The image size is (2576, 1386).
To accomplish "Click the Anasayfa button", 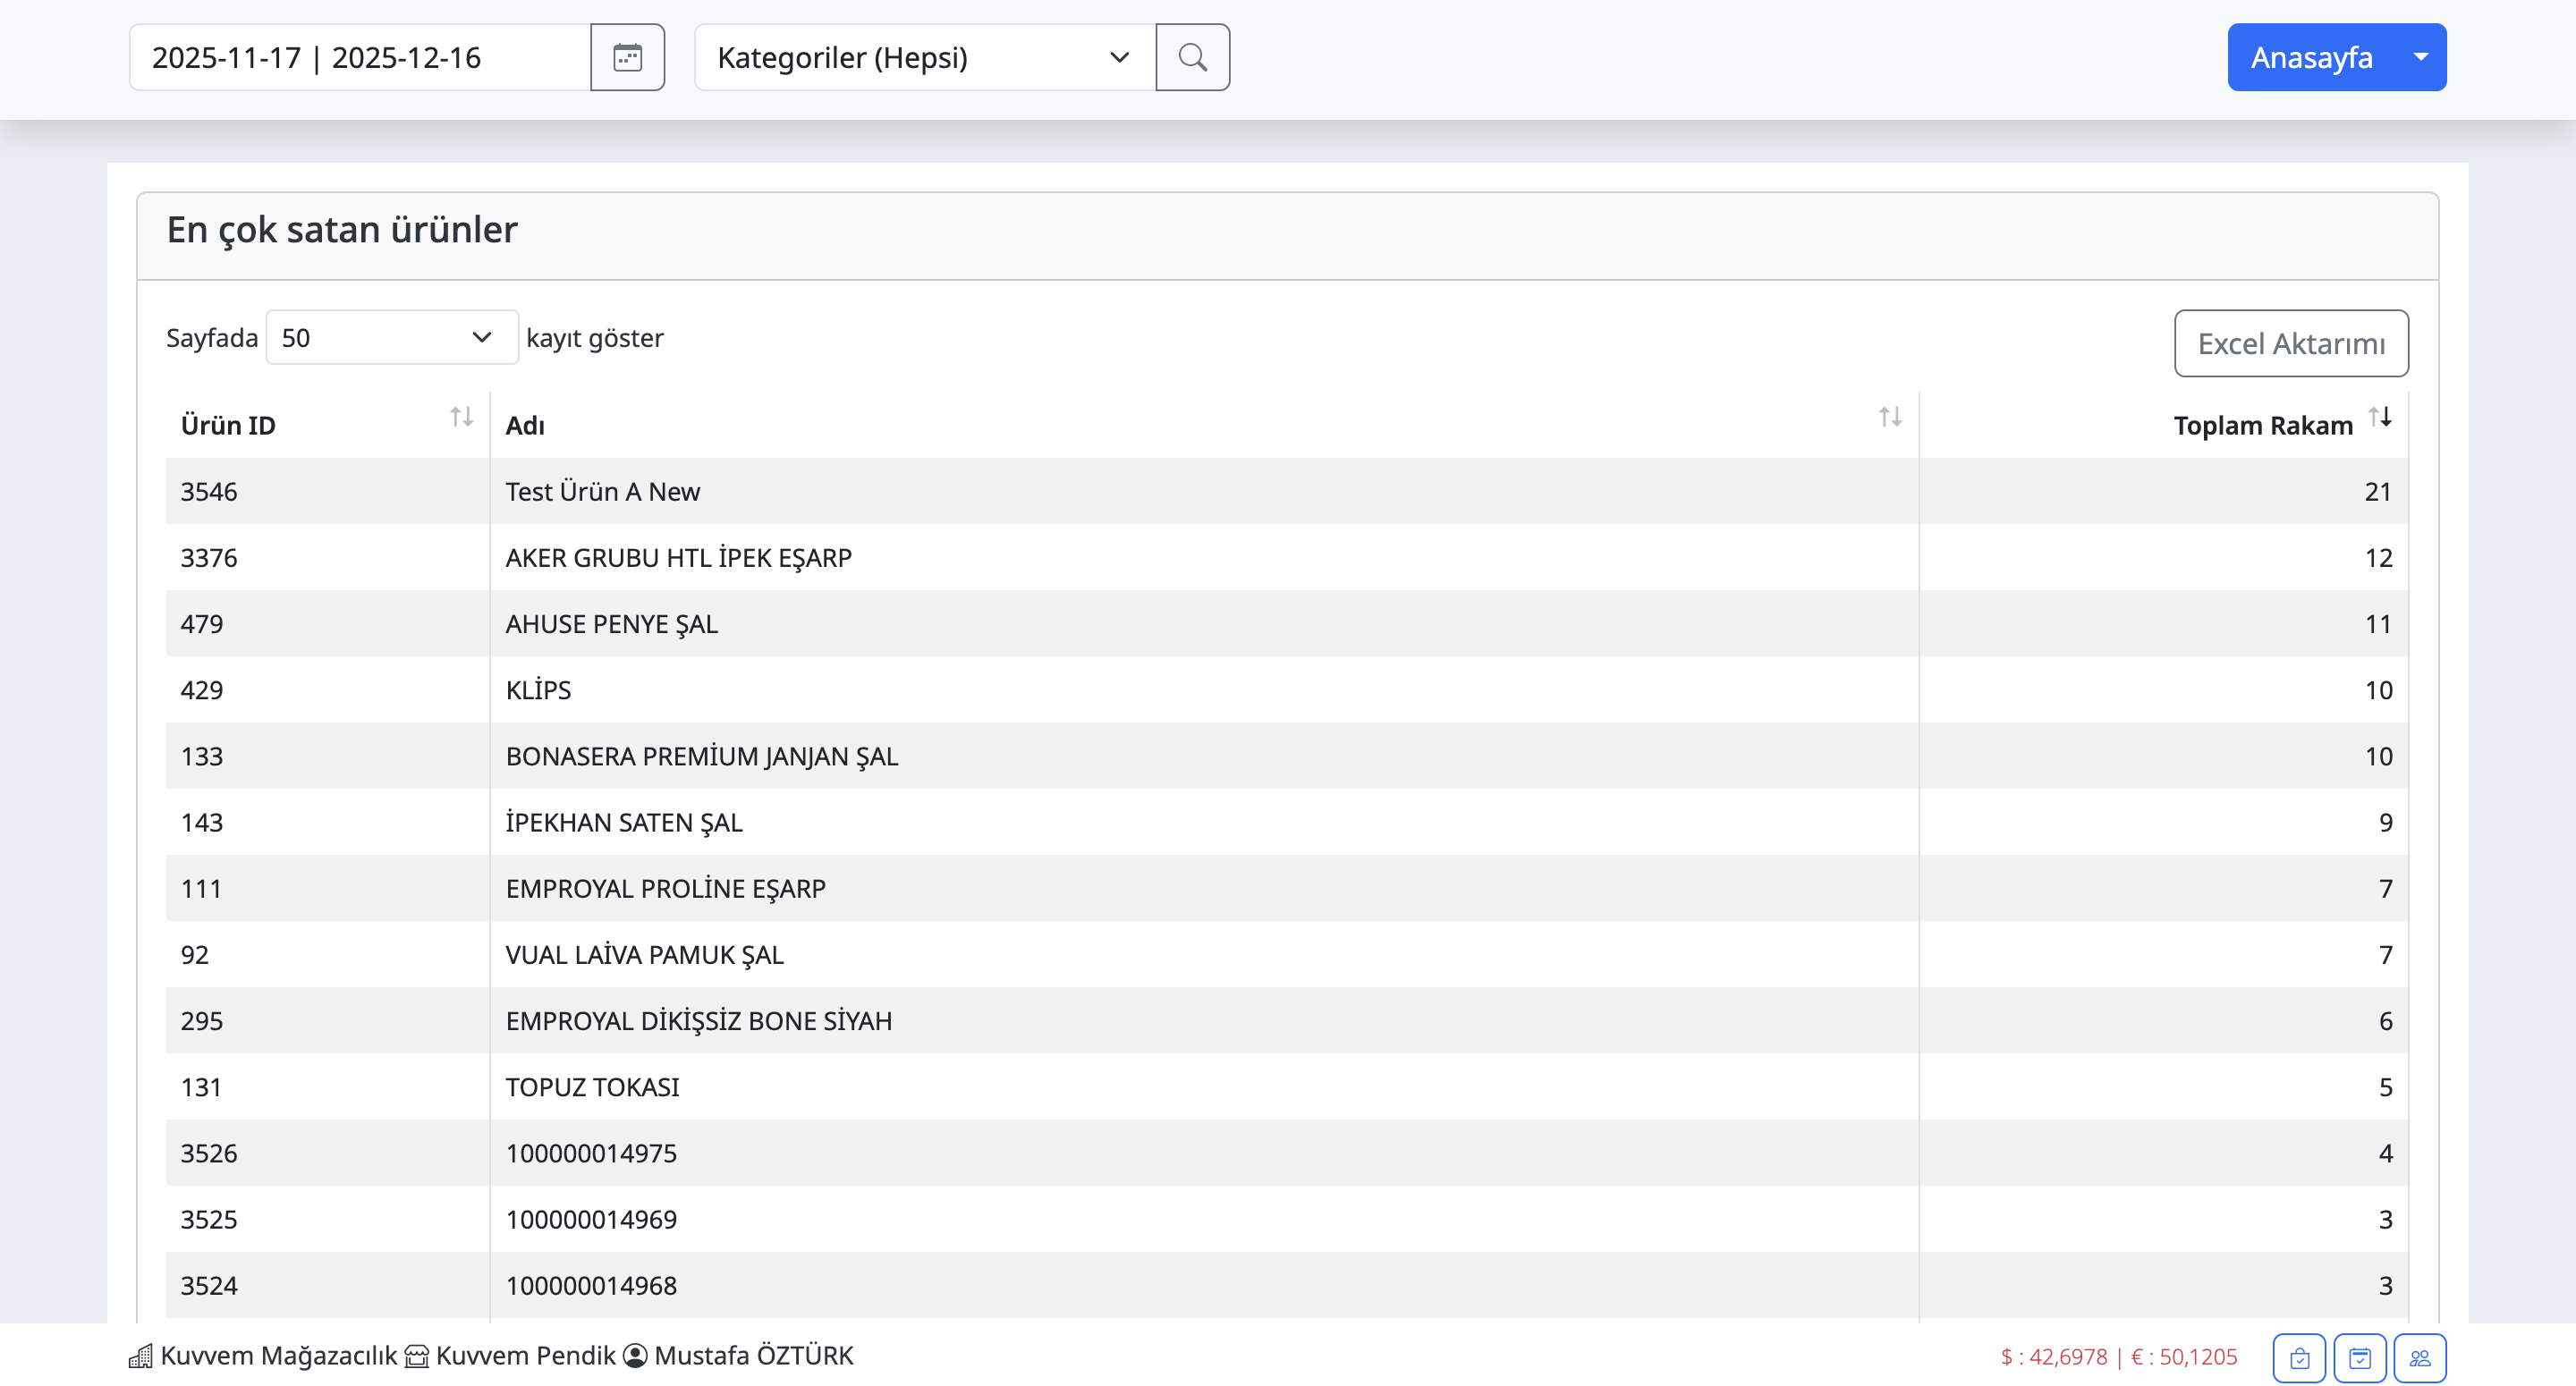I will (2310, 57).
